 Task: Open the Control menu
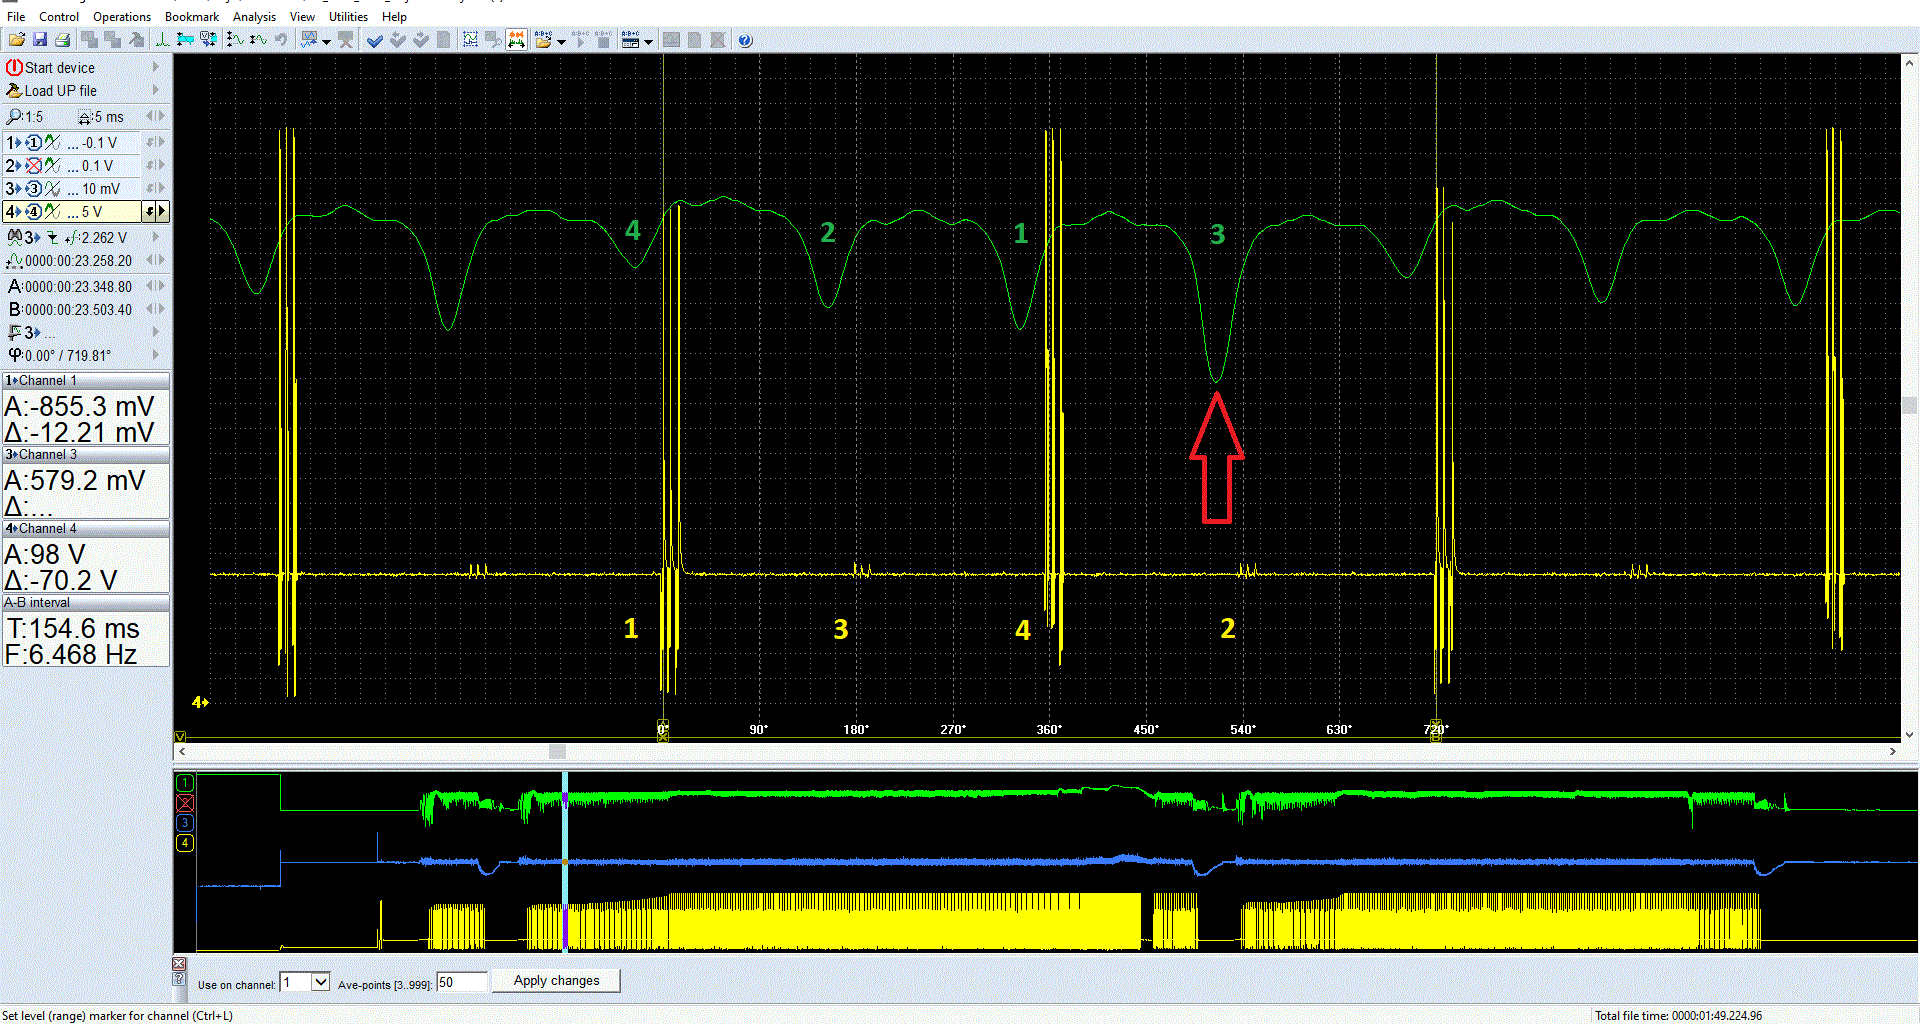point(59,17)
